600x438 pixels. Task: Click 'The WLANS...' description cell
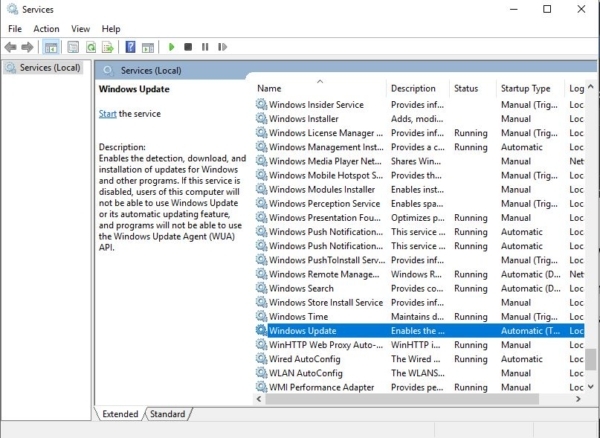417,373
